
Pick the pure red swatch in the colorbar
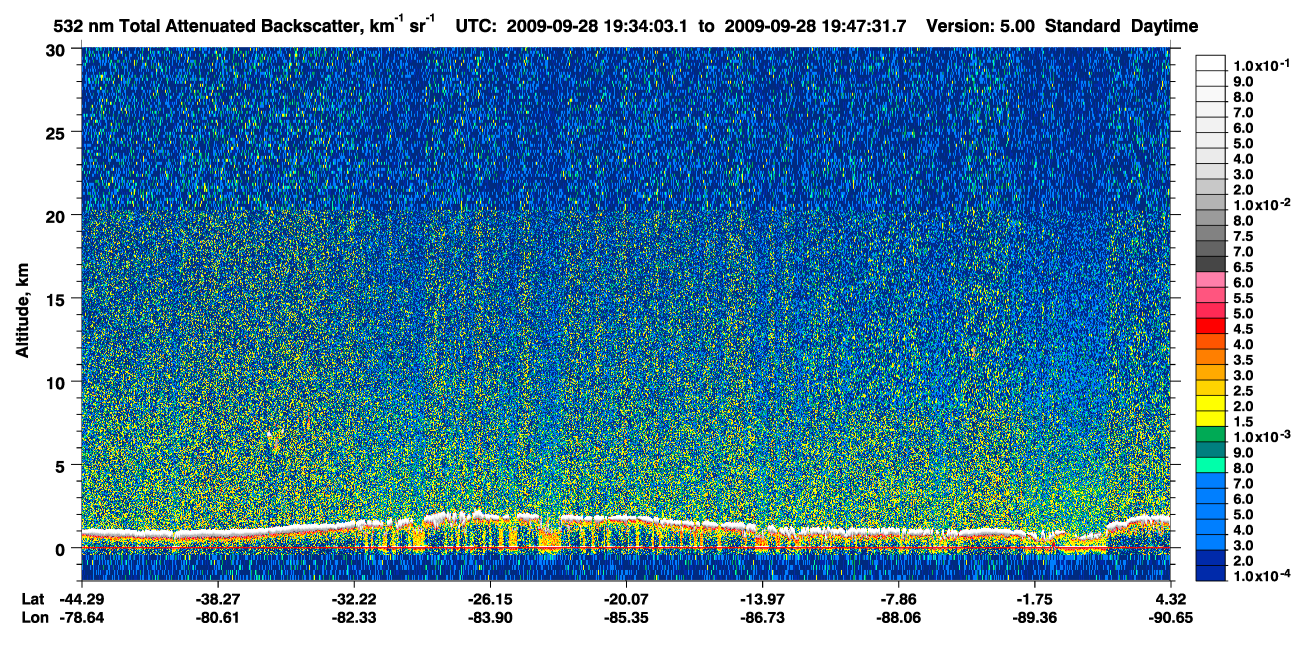coord(1211,326)
